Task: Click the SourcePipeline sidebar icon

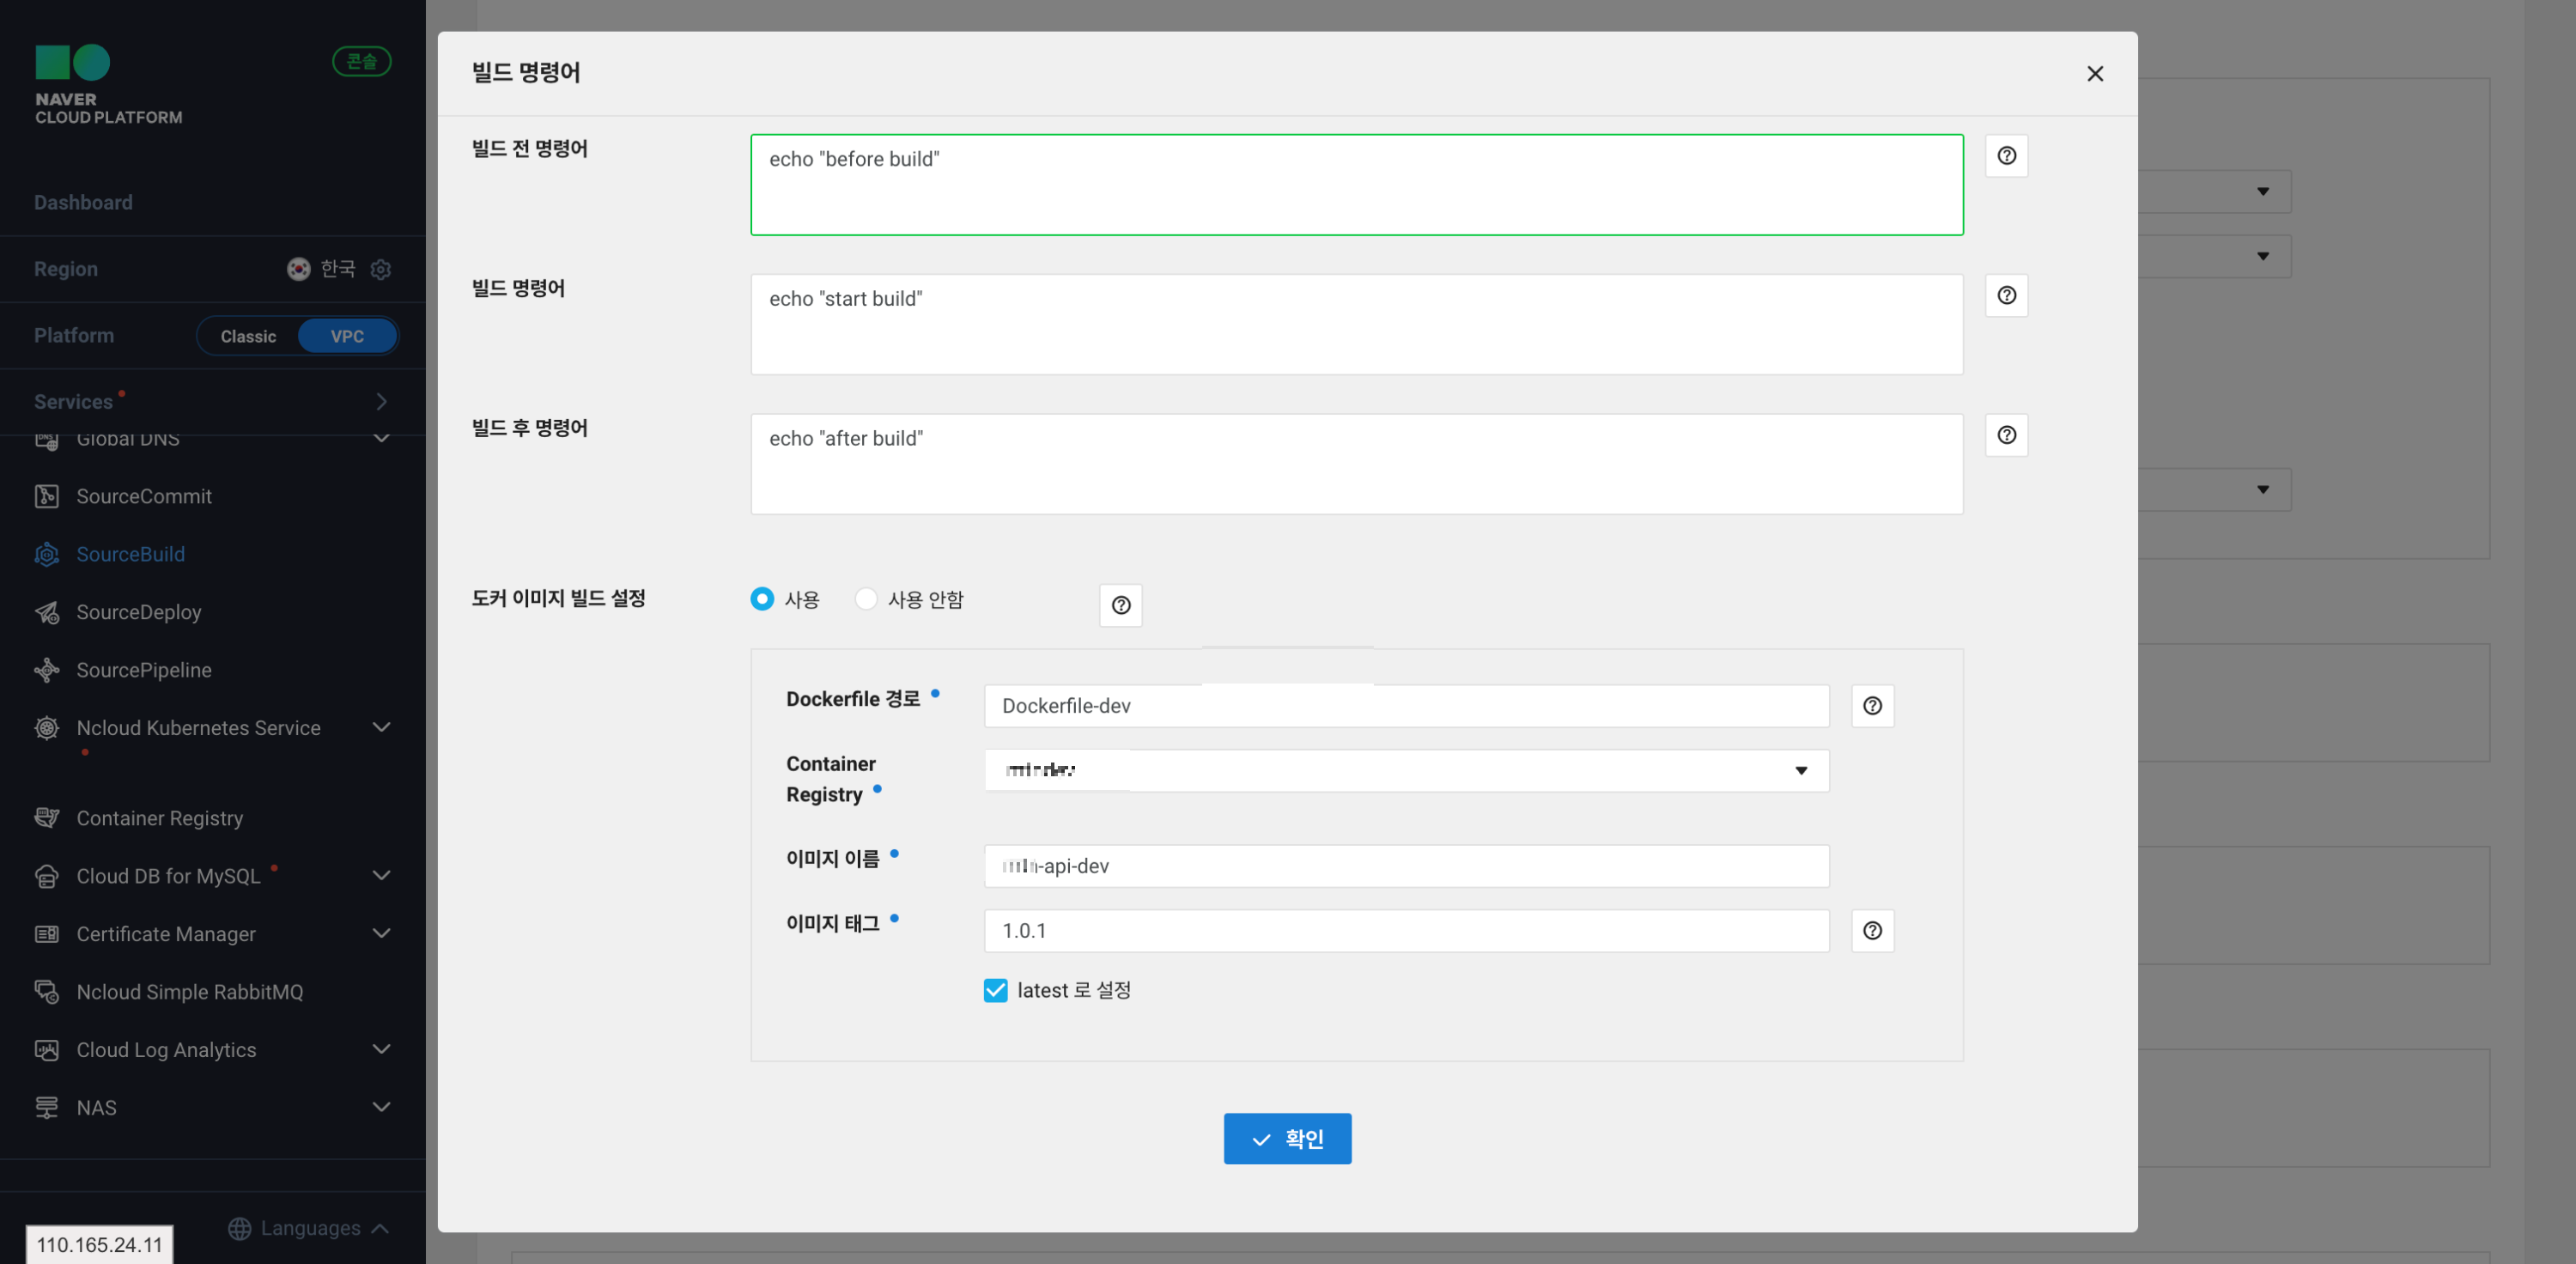Action: 46,670
